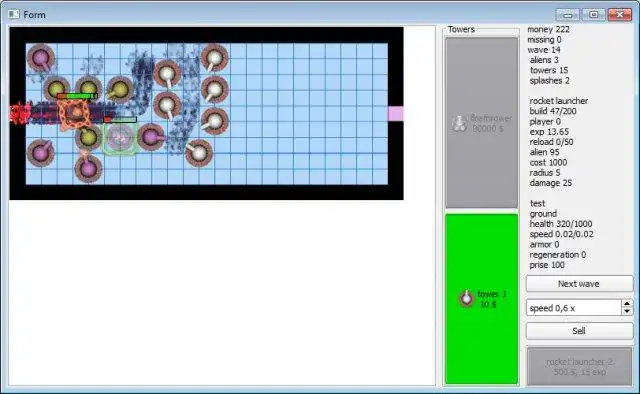Click the pink exit square on the right wall
The width and height of the screenshot is (640, 394).
(x=396, y=114)
